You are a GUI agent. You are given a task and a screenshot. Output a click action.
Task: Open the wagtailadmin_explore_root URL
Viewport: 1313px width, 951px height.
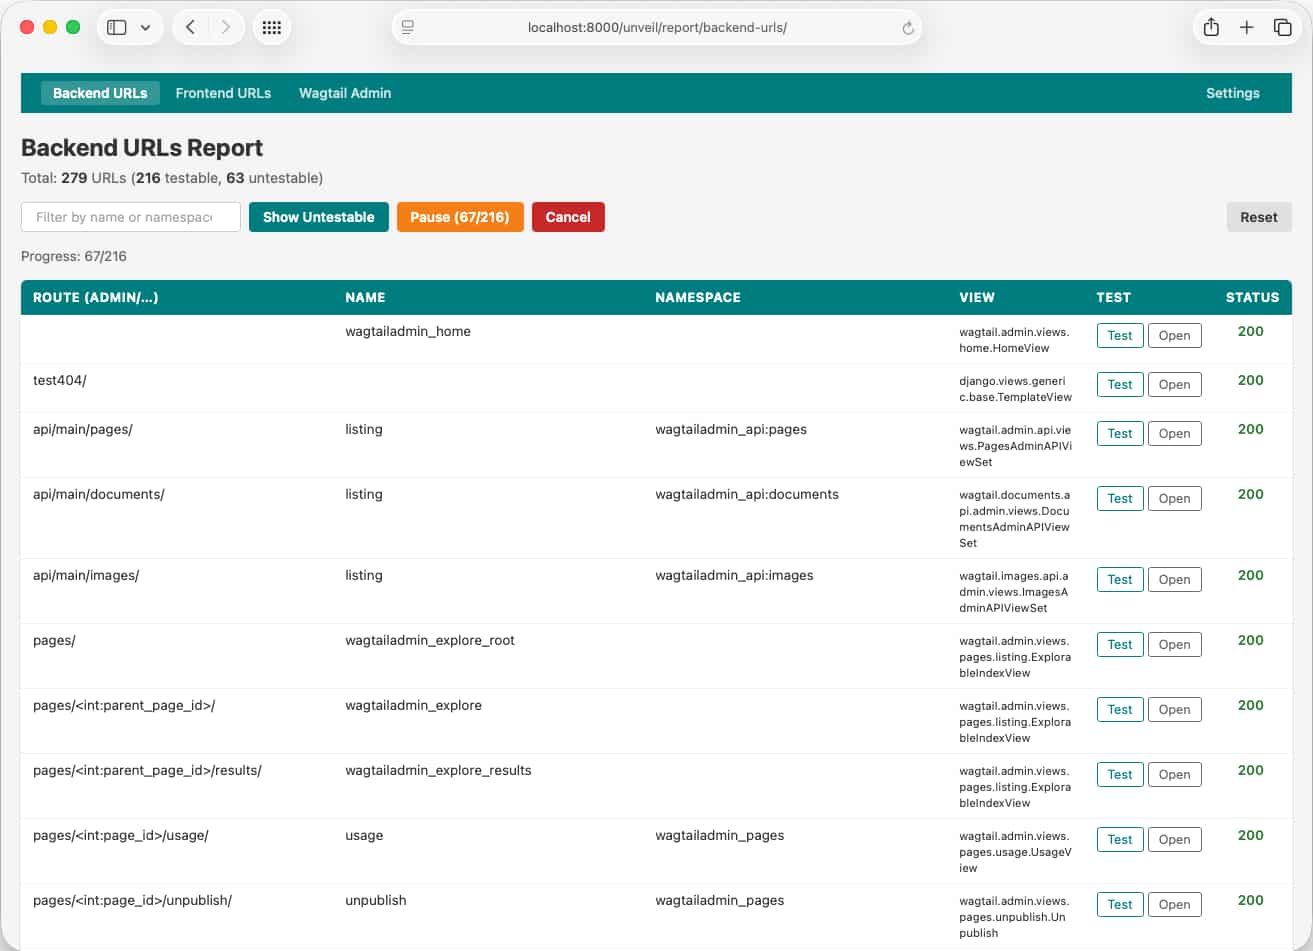1174,645
